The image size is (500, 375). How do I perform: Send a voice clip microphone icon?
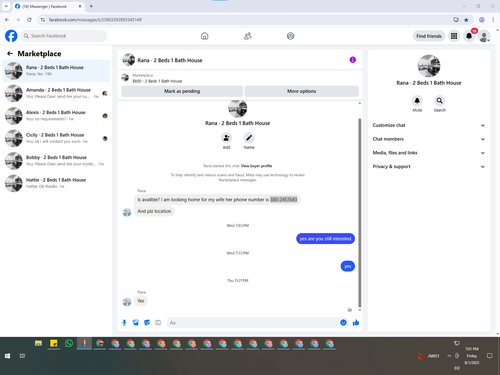[x=124, y=322]
